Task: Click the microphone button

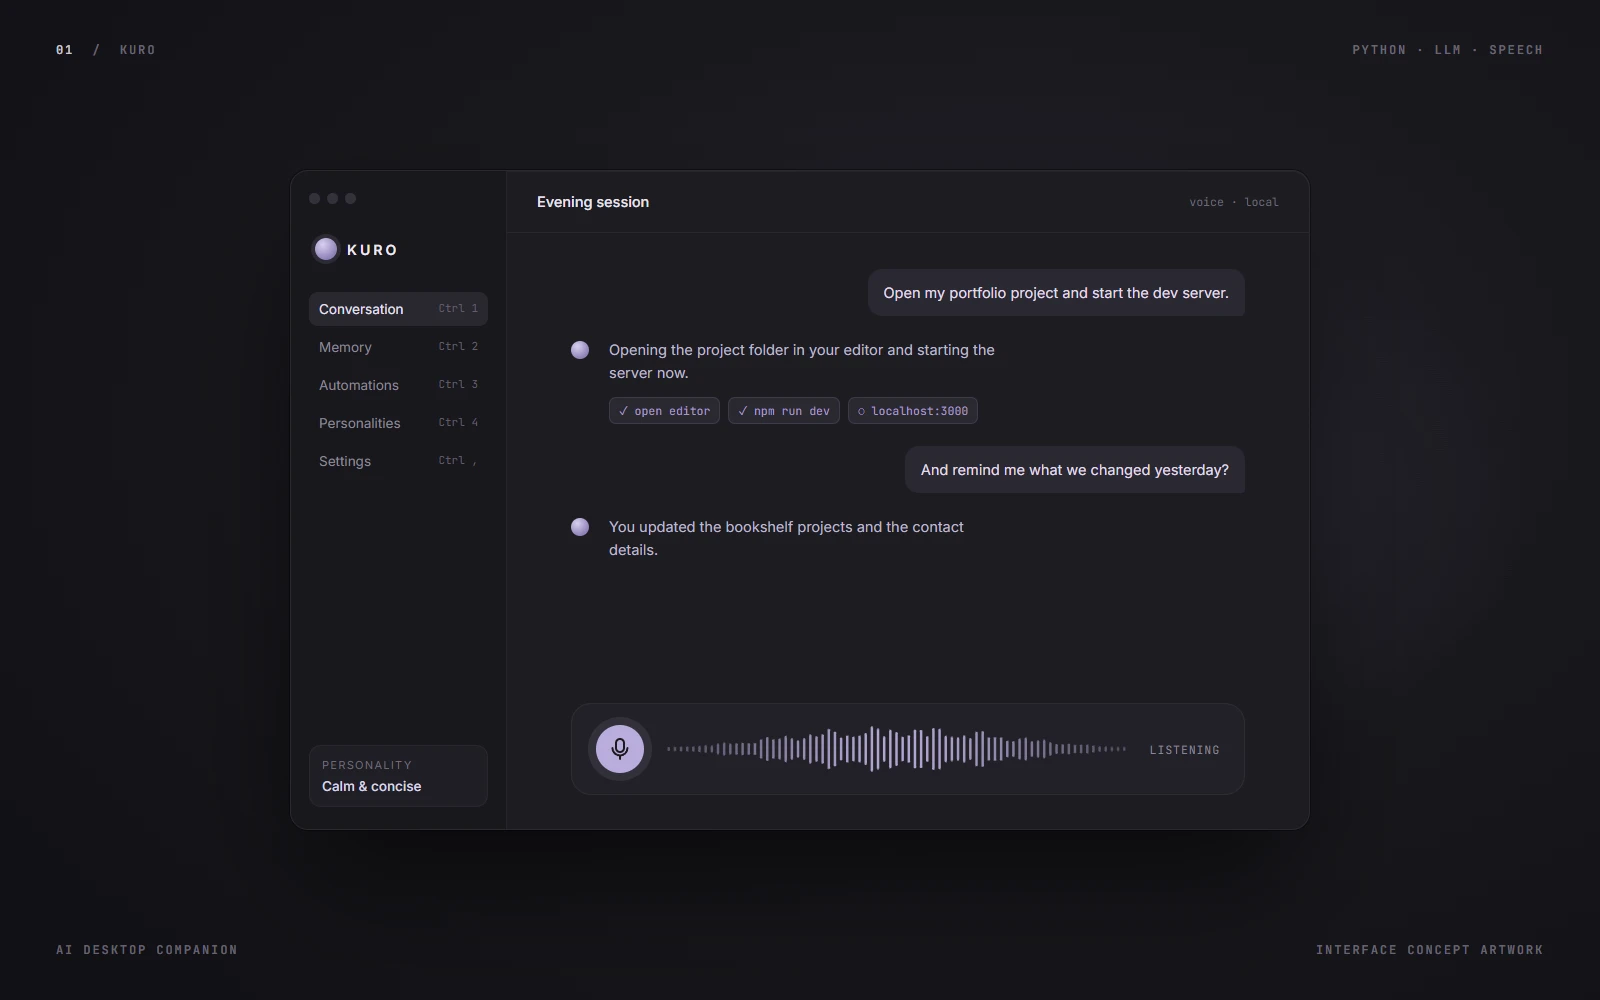Action: [x=620, y=749]
